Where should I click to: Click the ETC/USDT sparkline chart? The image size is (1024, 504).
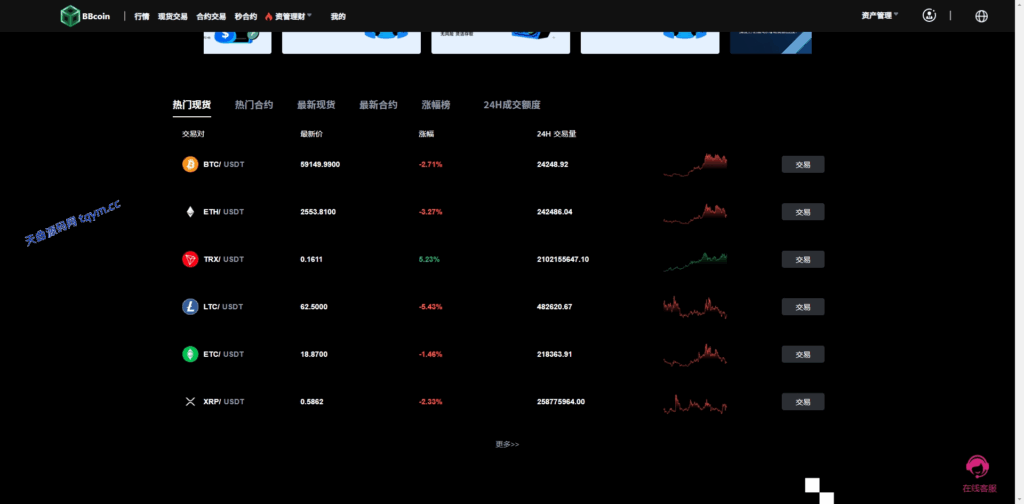point(695,355)
